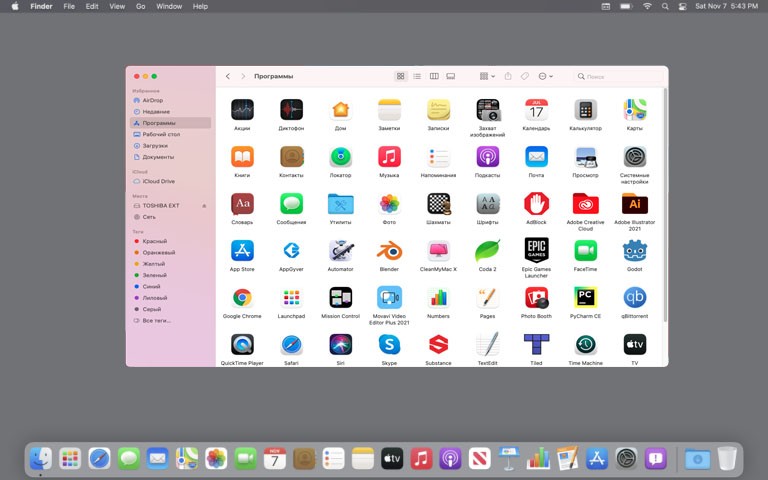Select the Godot application icon
Image resolution: width=768 pixels, height=480 pixels.
tap(635, 251)
